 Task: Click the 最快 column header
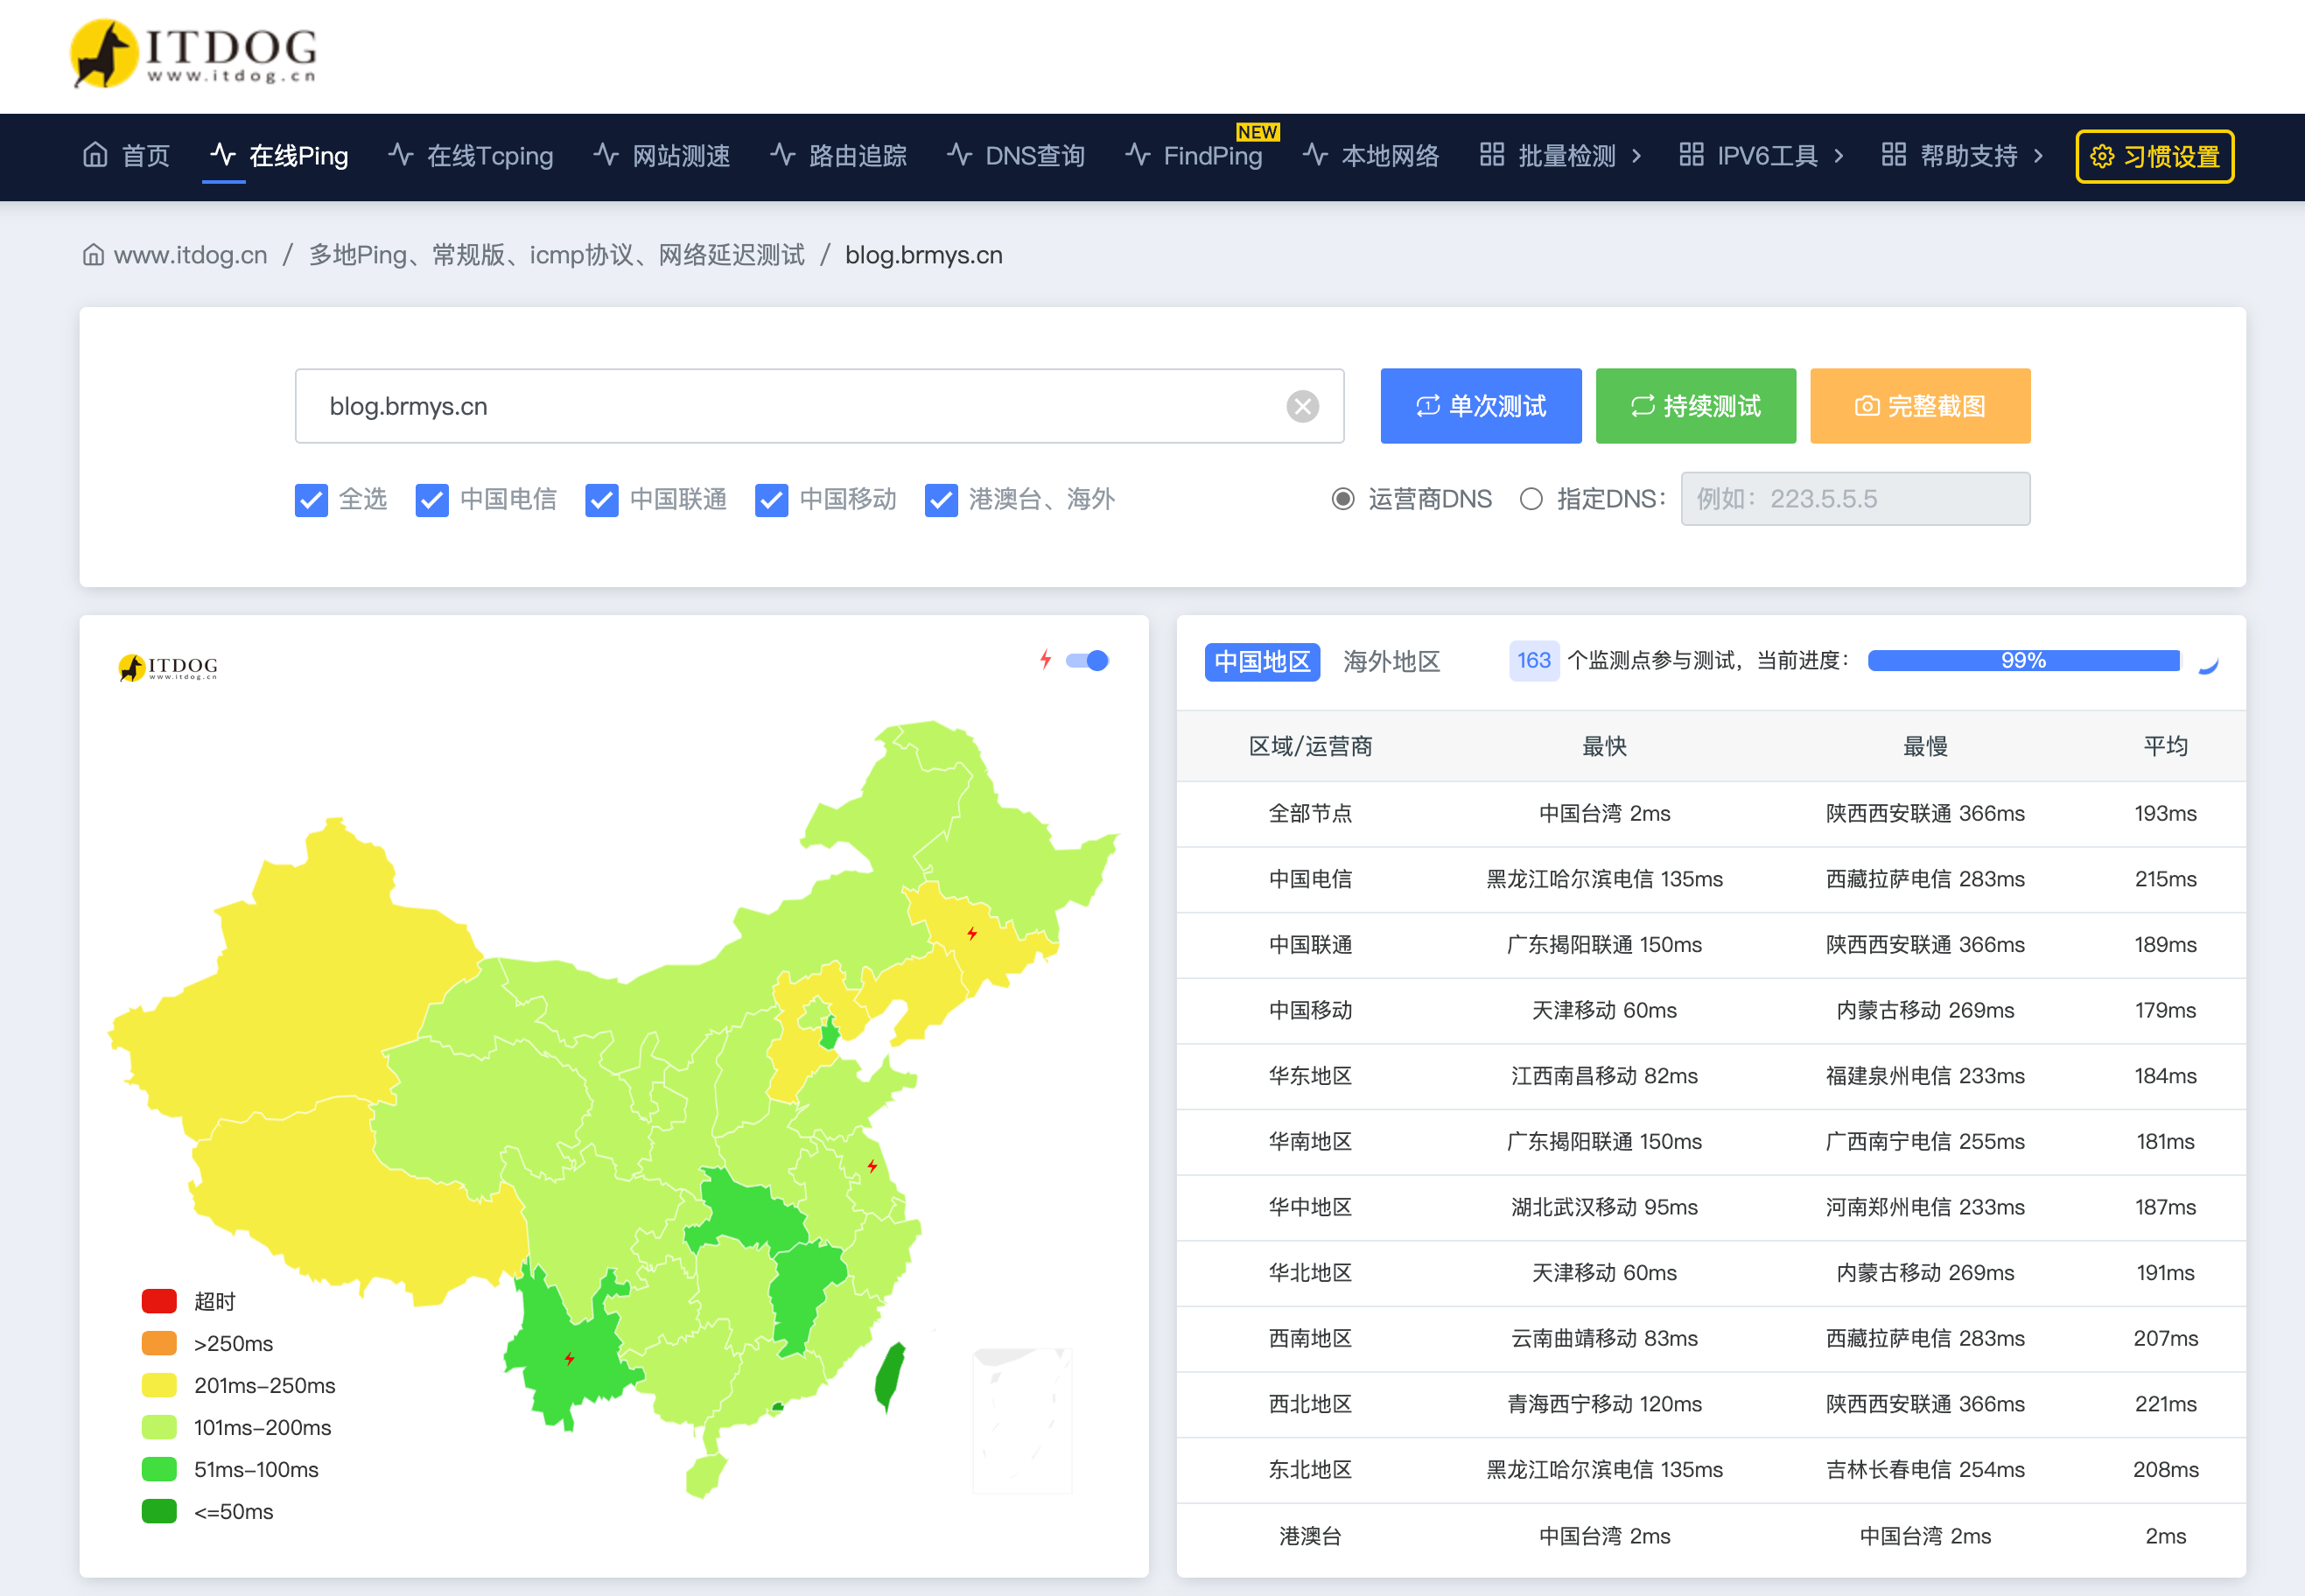pyautogui.click(x=1604, y=747)
